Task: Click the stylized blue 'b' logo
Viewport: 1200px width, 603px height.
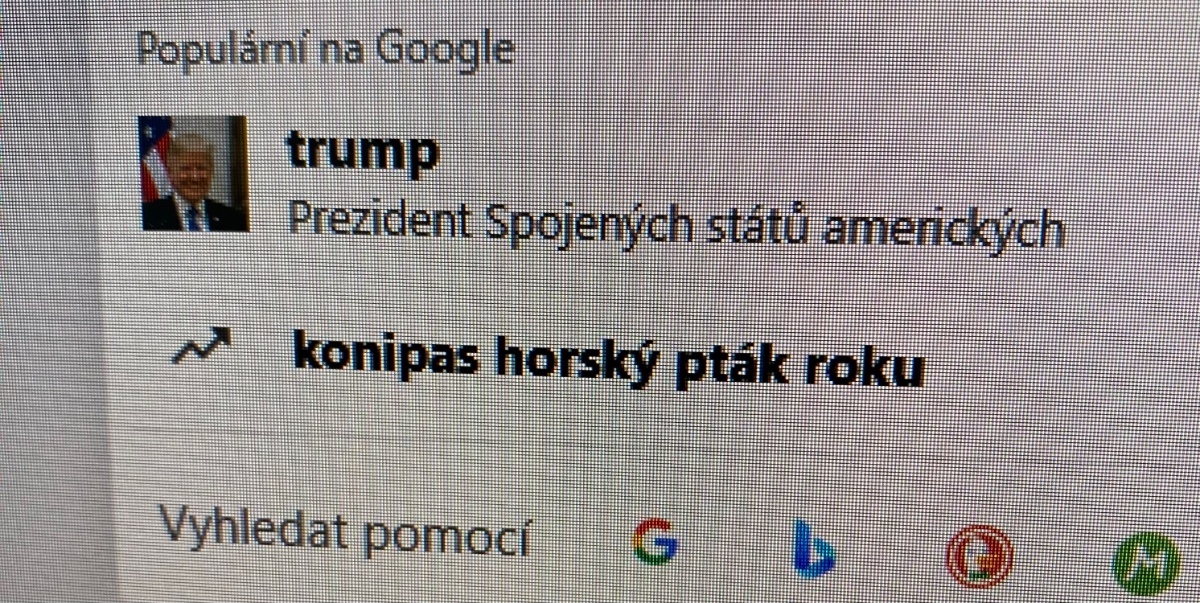Action: pos(814,549)
